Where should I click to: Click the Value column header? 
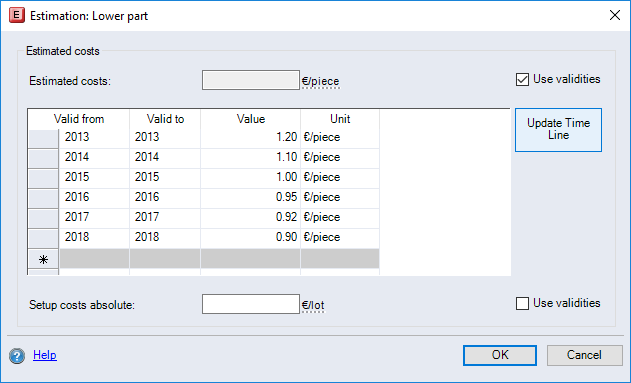click(x=251, y=119)
